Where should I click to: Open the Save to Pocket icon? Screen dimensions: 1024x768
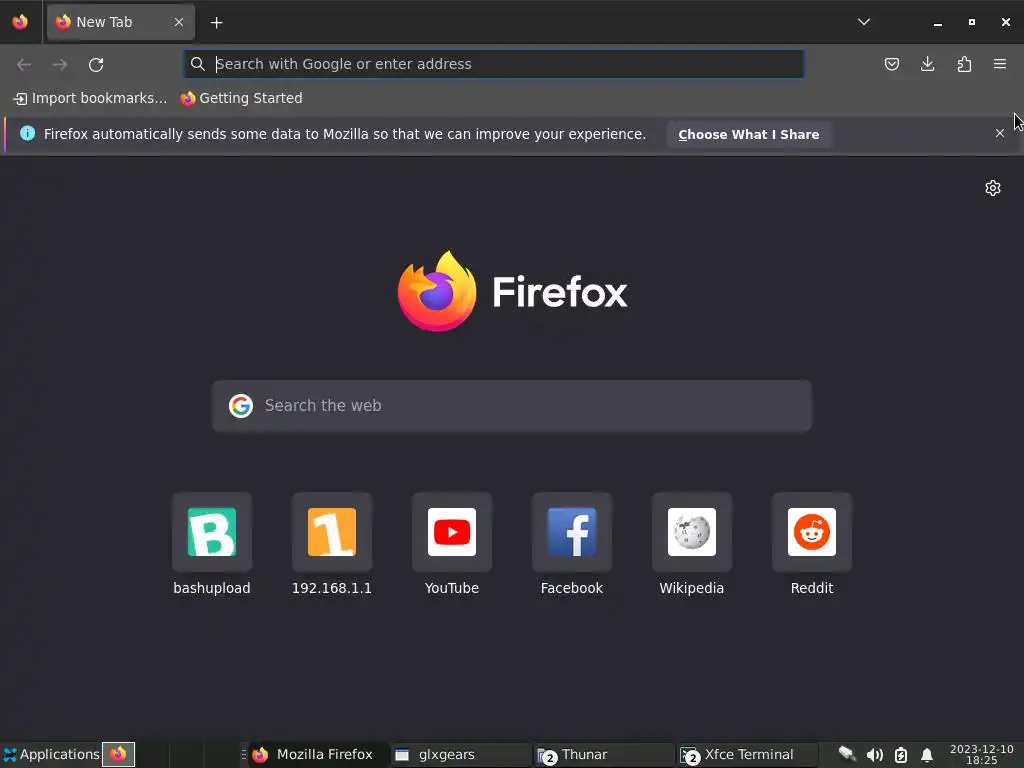pos(891,64)
